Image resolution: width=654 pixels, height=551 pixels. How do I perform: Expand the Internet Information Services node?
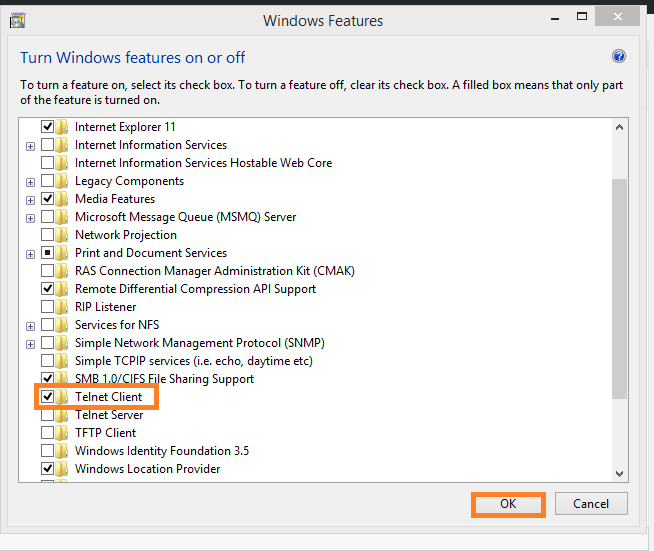click(30, 146)
